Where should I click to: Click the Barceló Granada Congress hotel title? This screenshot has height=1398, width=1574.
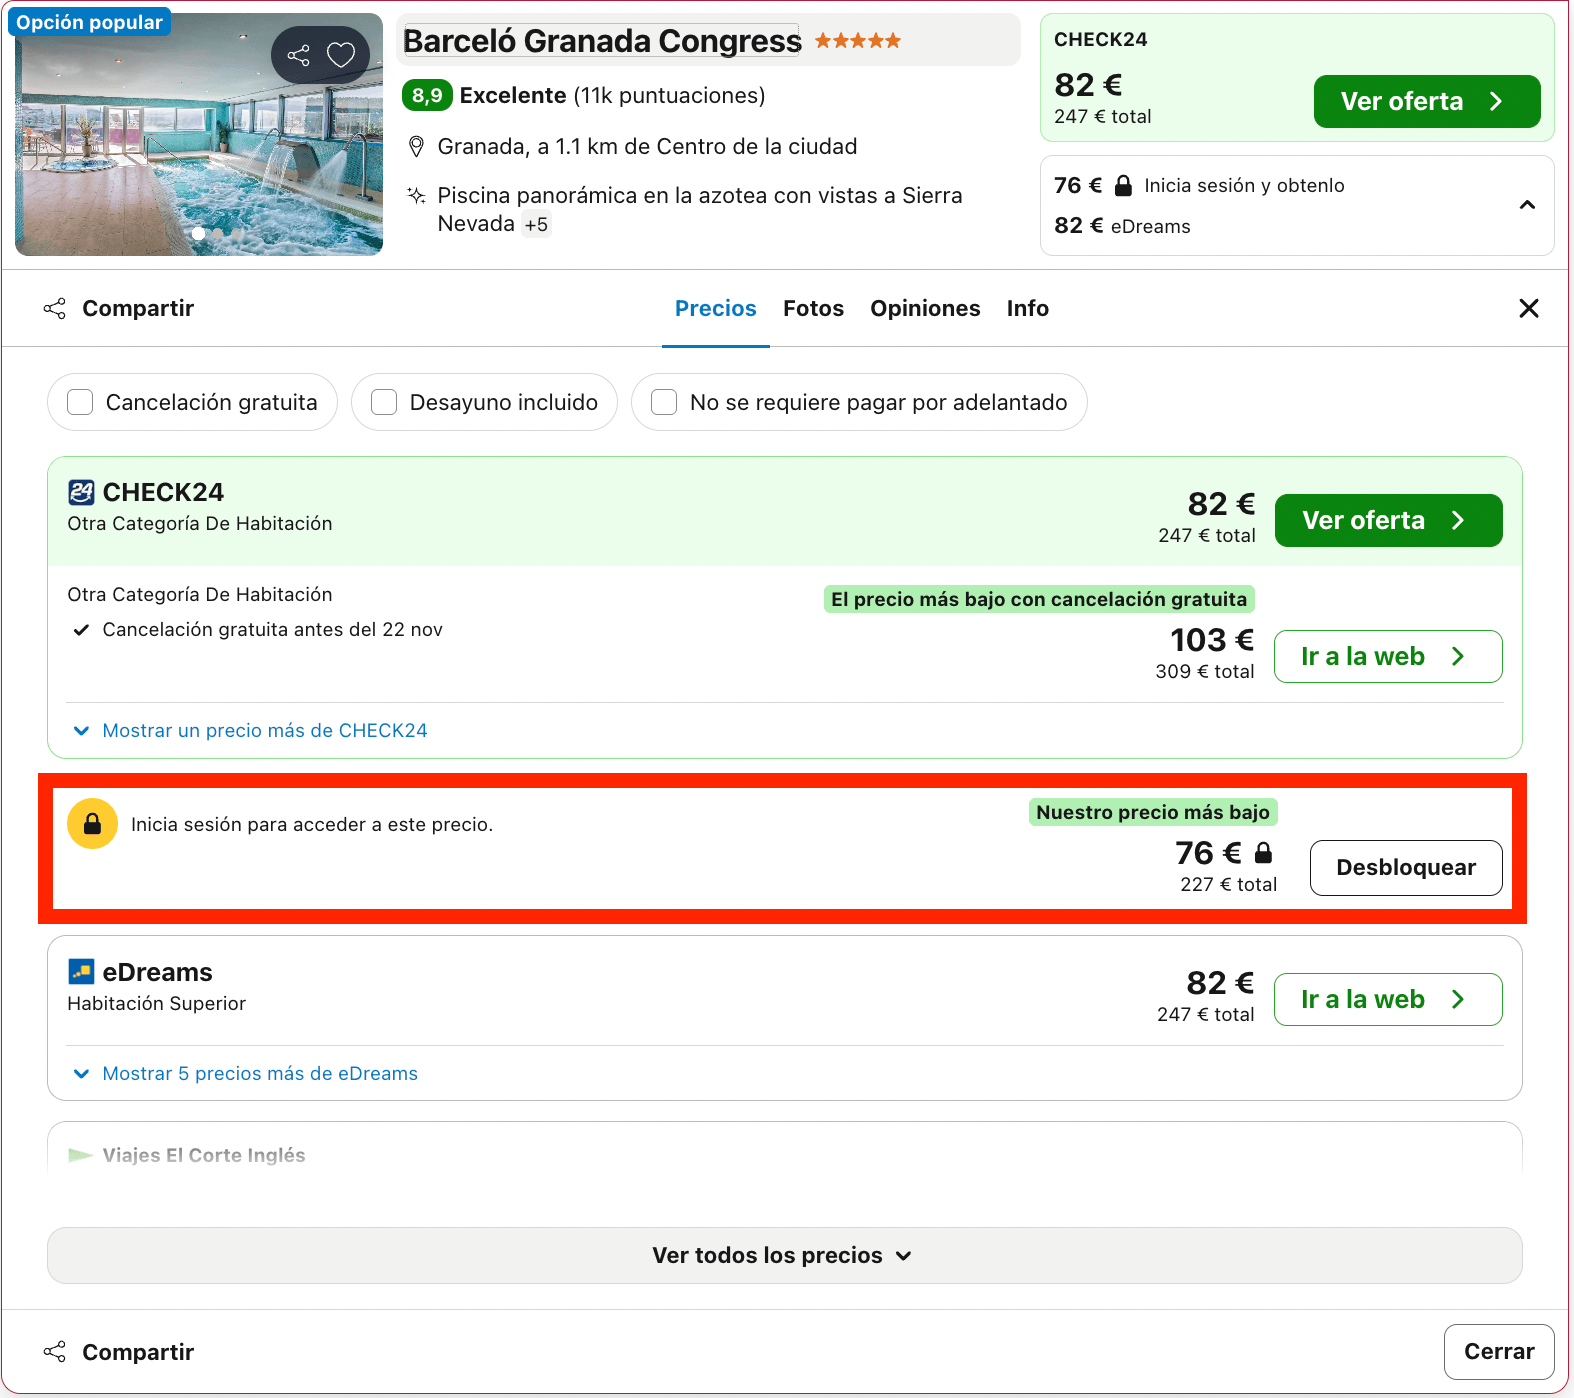pyautogui.click(x=602, y=41)
